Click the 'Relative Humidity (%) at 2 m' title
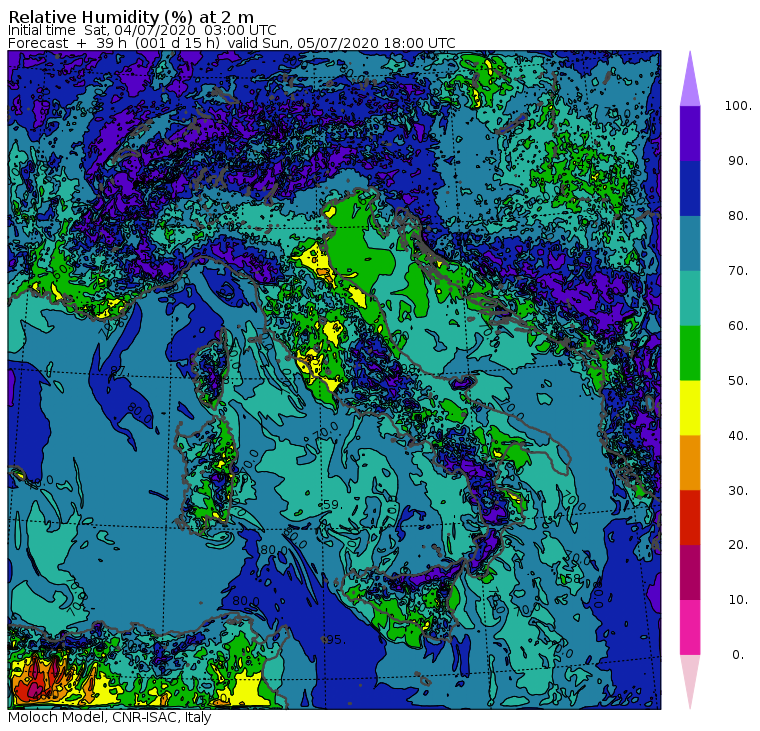The width and height of the screenshot is (760, 731). click(131, 16)
